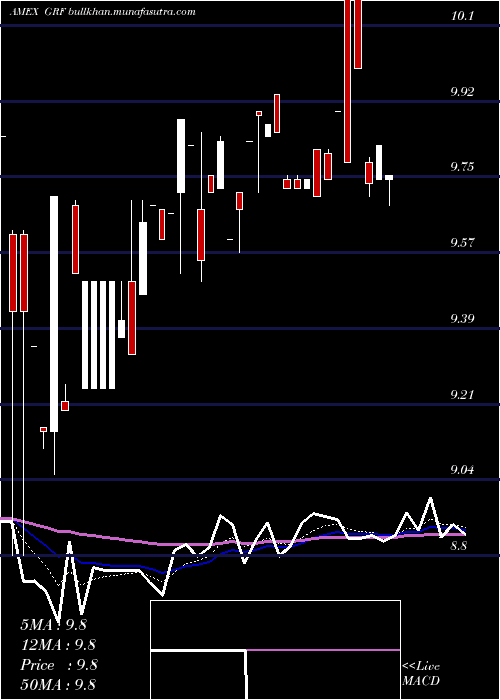The image size is (500, 700).
Task: Click the '<<Live MACD' label
Action: (x=421, y=674)
